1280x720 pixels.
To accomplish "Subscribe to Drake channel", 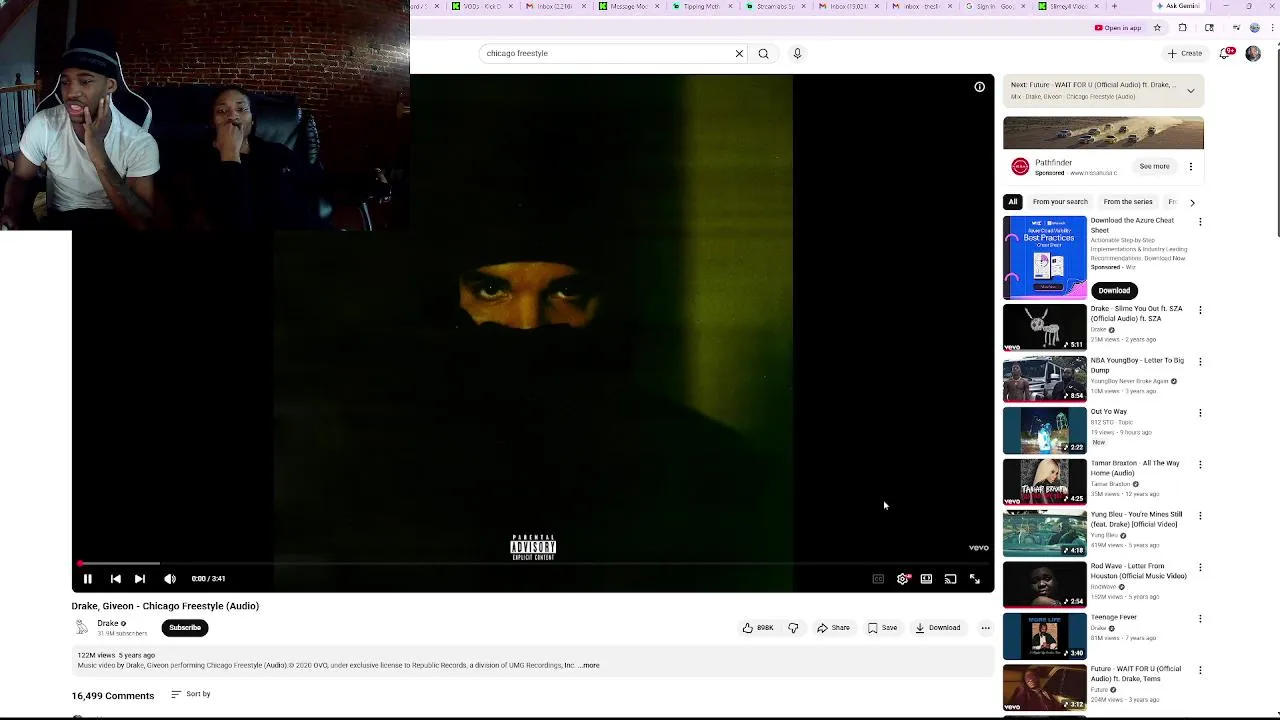I will coord(185,628).
